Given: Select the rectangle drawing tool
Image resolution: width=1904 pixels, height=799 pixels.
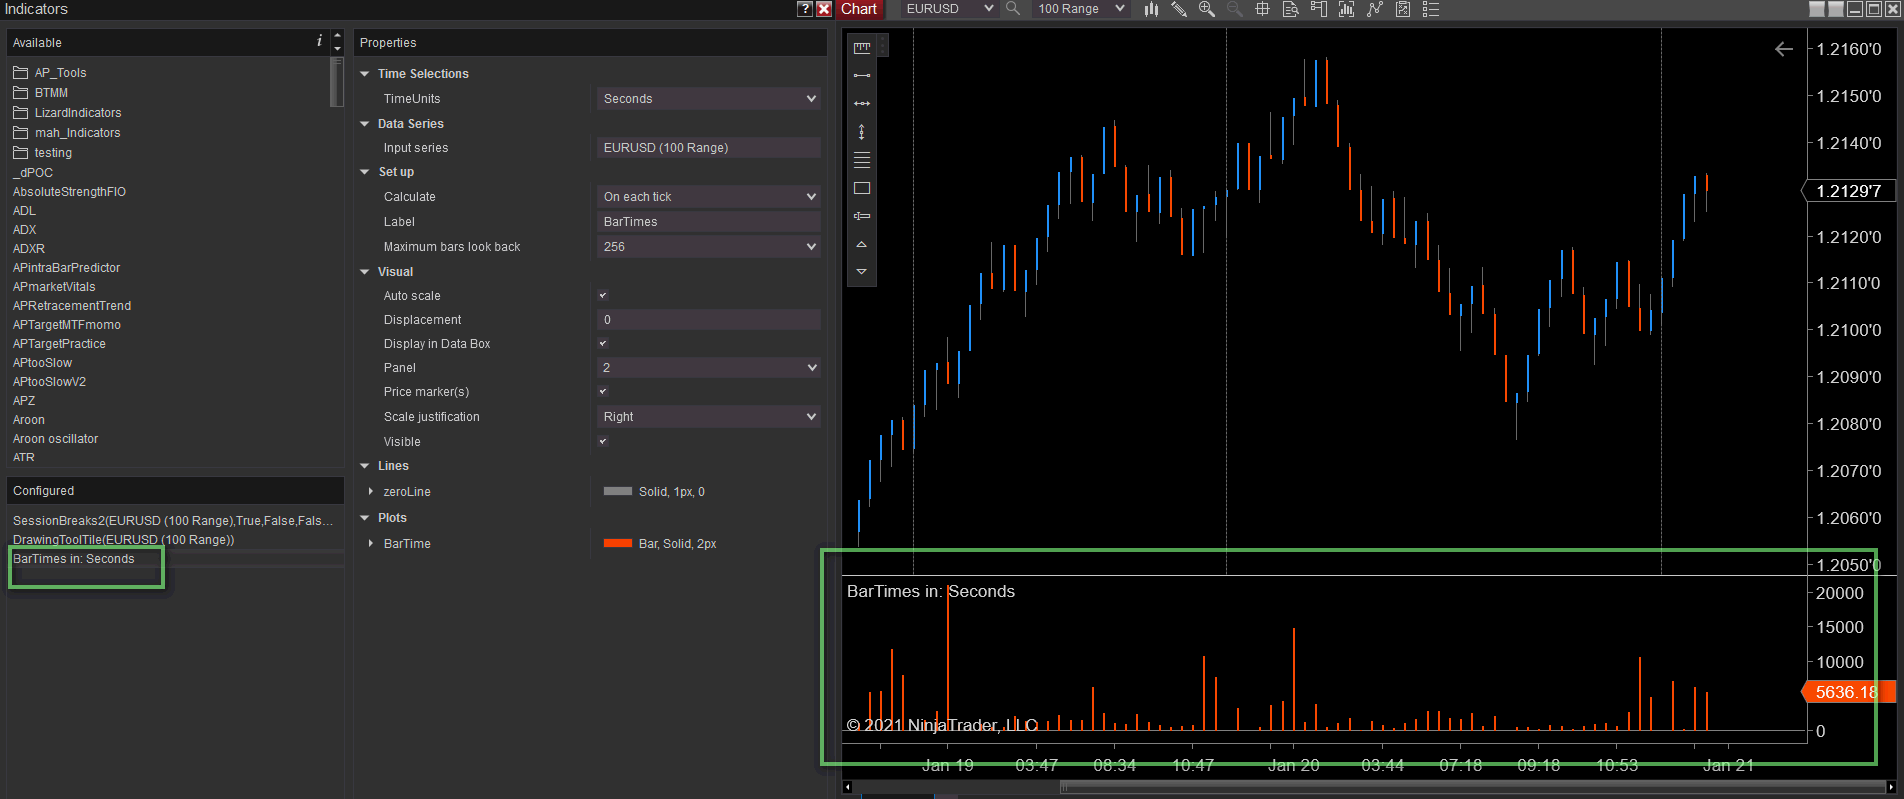Looking at the screenshot, I should (862, 188).
